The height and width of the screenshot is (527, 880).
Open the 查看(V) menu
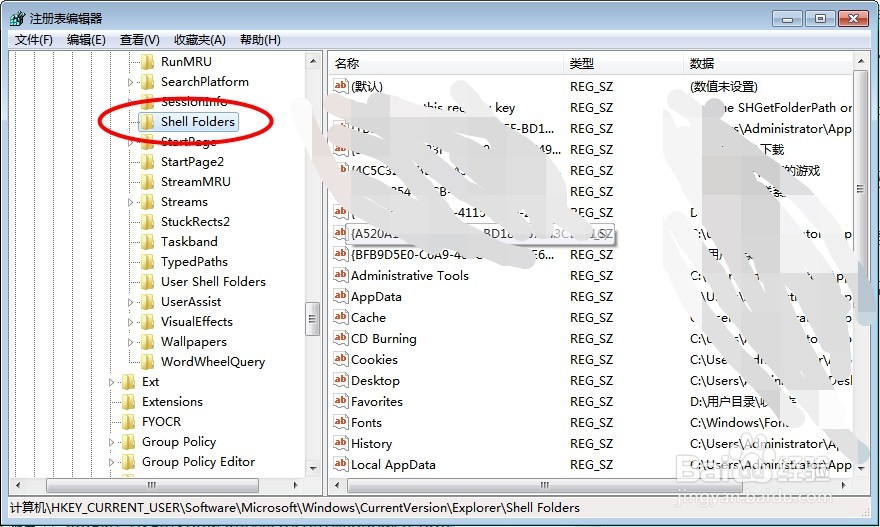point(139,40)
